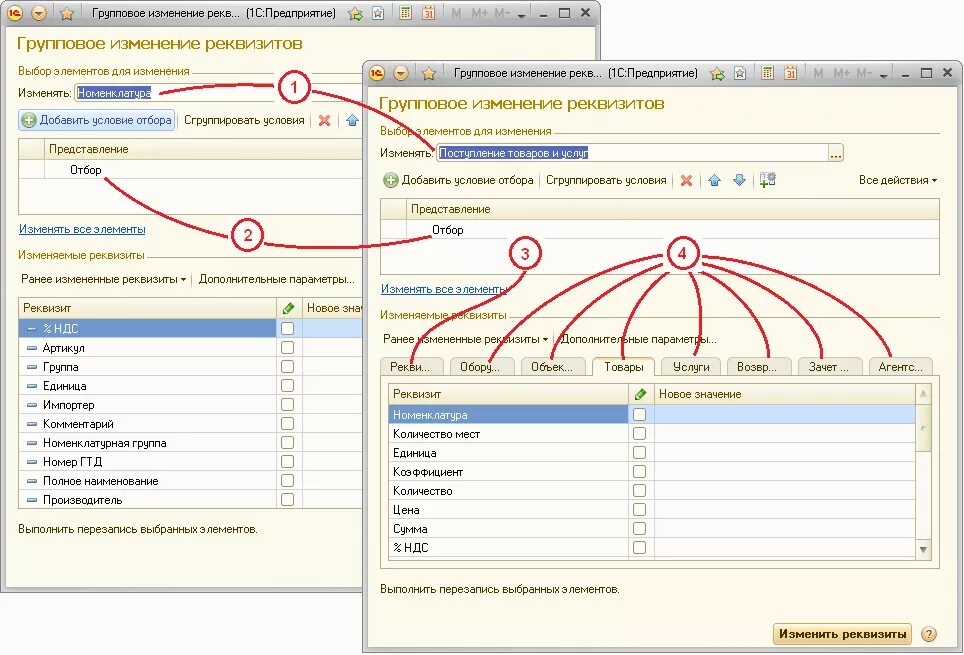Move condition up arrow in the front window
964x655 pixels.
coord(714,180)
